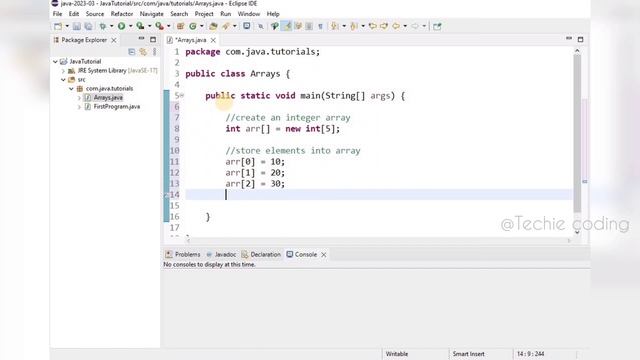
Task: Click the New Java Class icon
Action: click(193, 26)
